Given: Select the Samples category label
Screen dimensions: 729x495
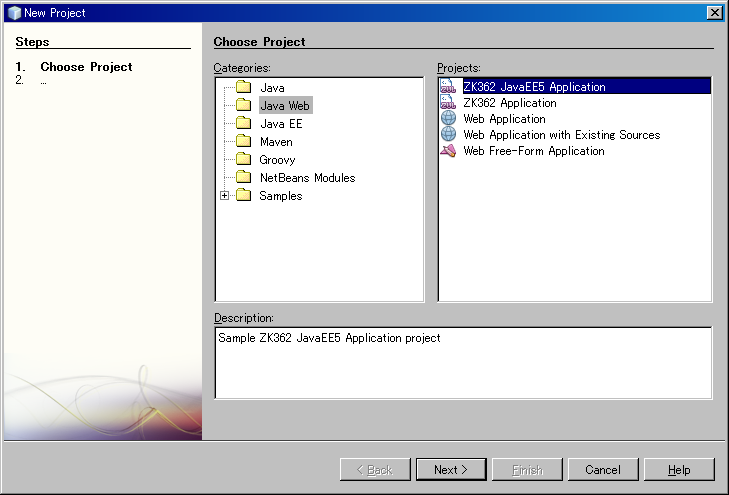Looking at the screenshot, I should (281, 196).
